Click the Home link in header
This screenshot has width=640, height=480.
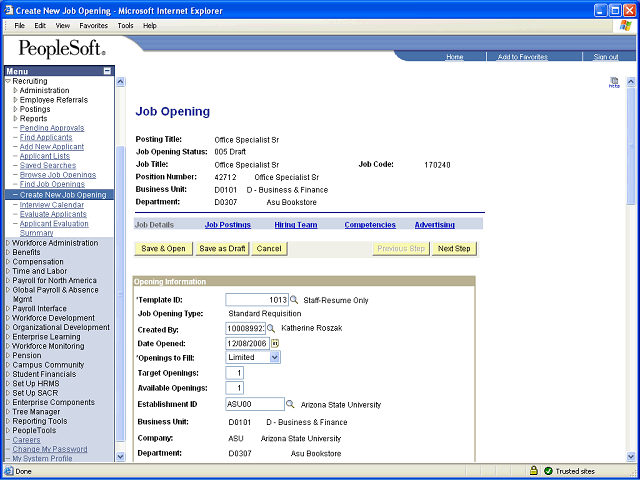coord(454,57)
